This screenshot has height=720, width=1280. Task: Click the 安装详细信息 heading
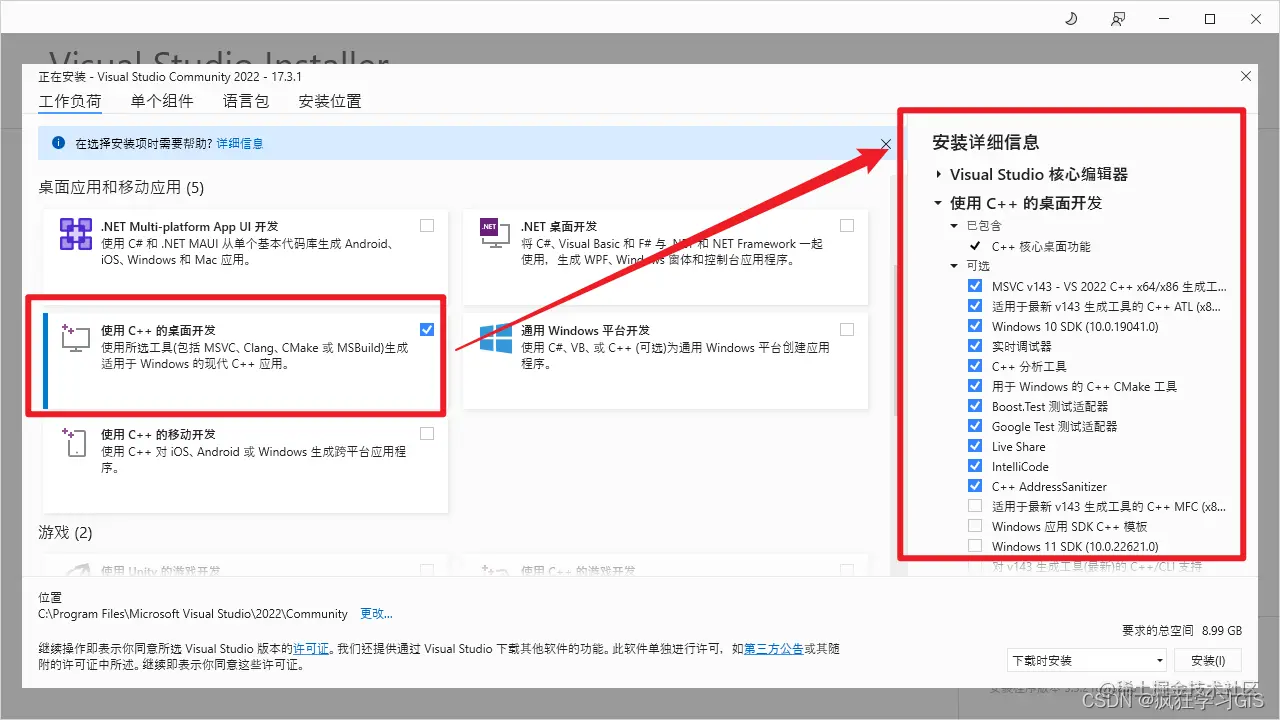pos(985,142)
